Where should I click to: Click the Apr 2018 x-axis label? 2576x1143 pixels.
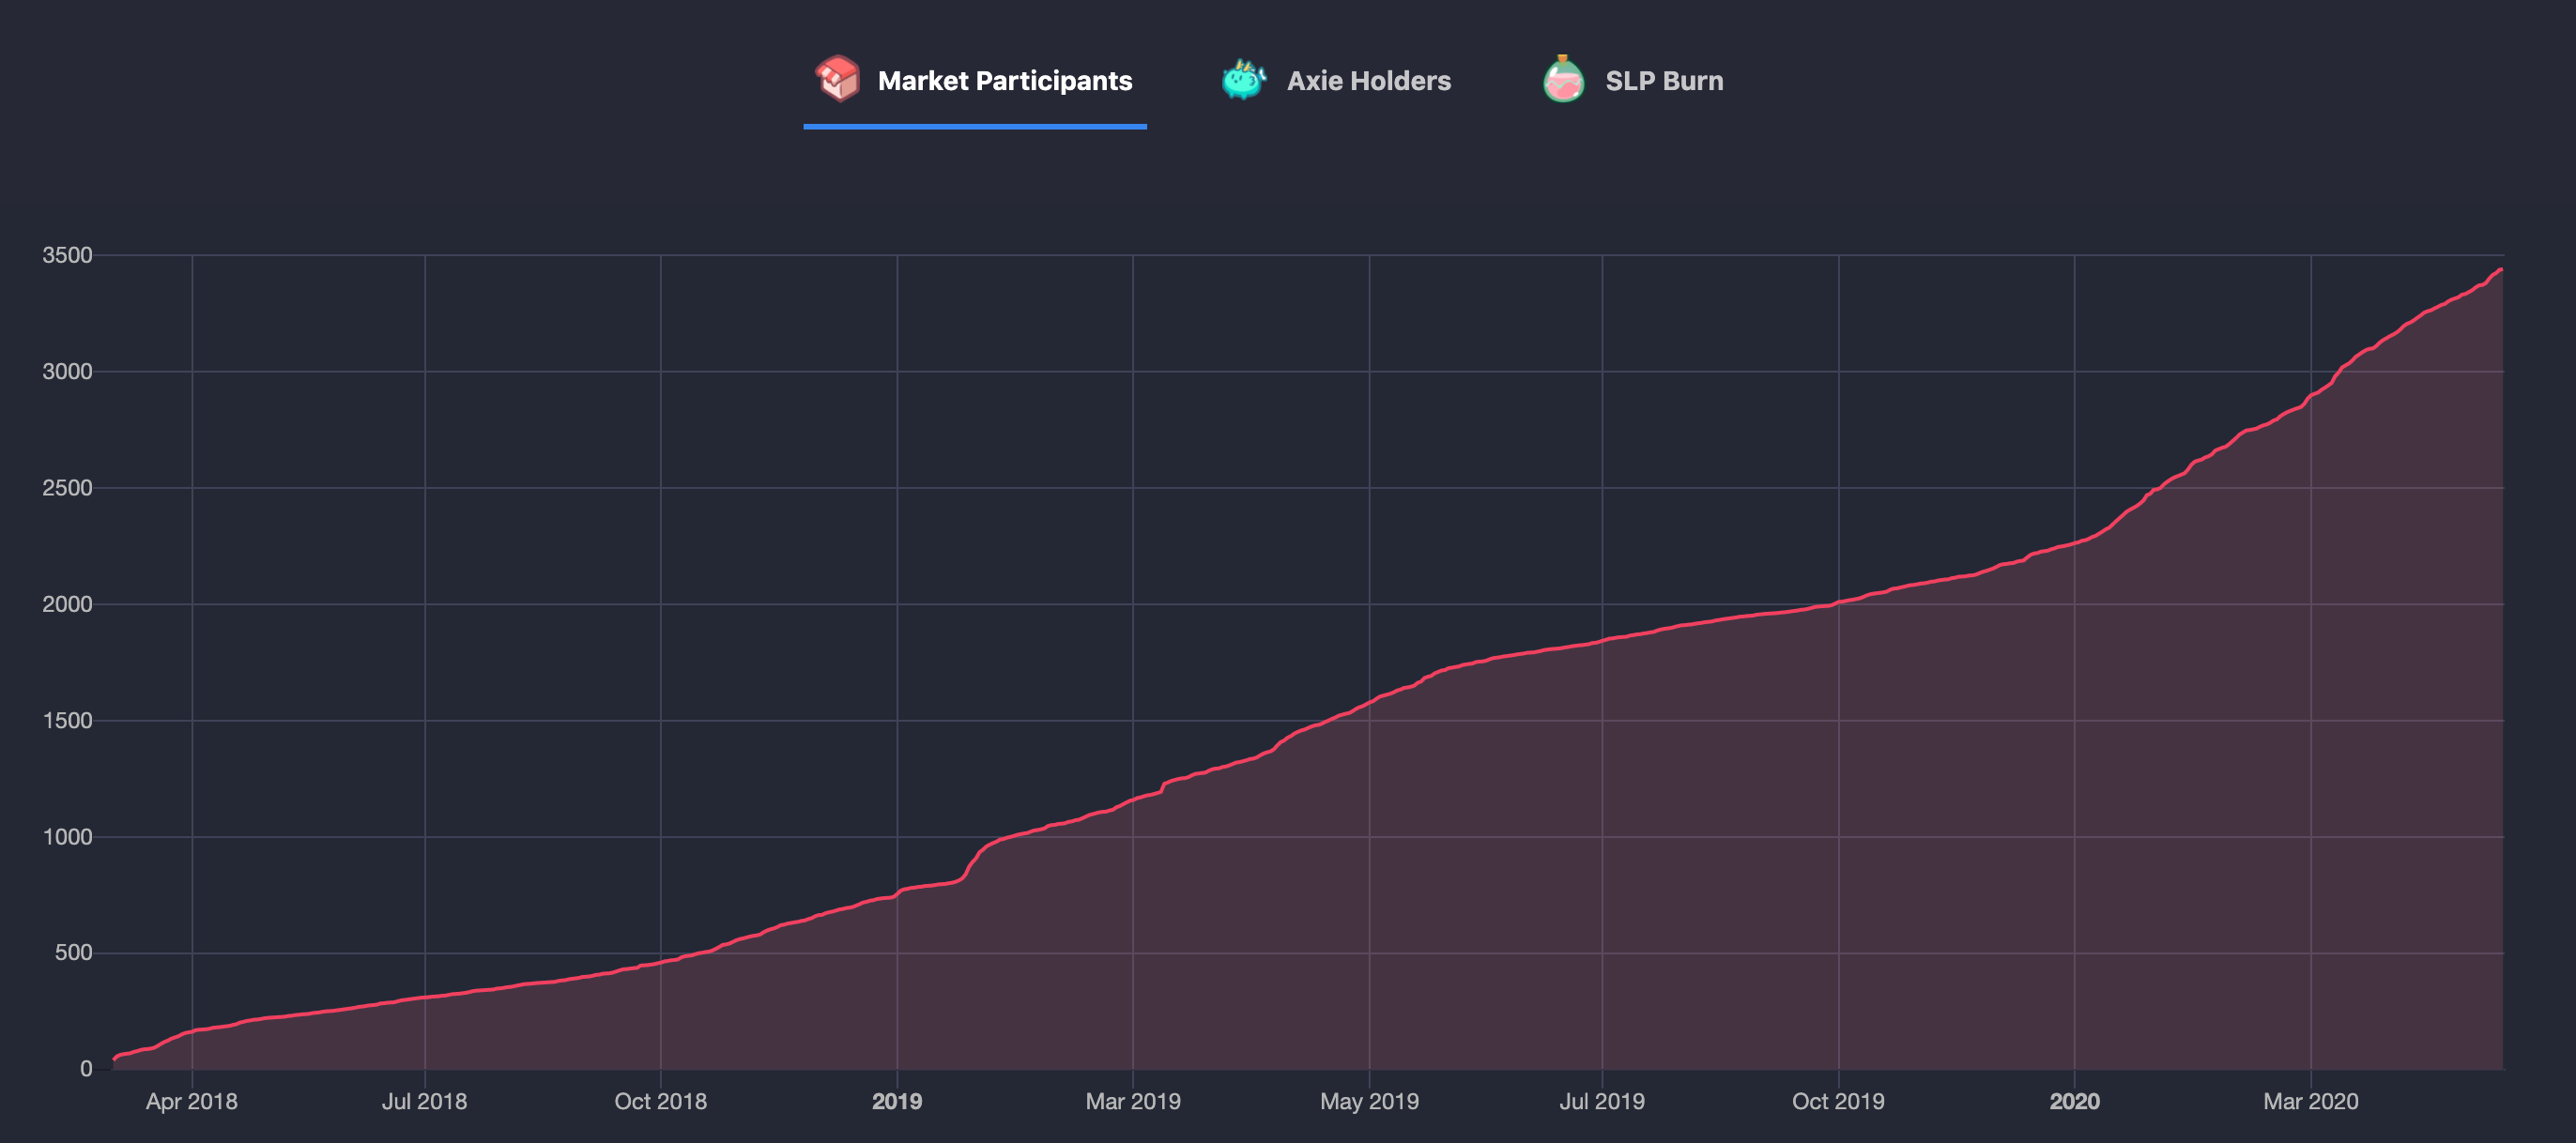191,1101
